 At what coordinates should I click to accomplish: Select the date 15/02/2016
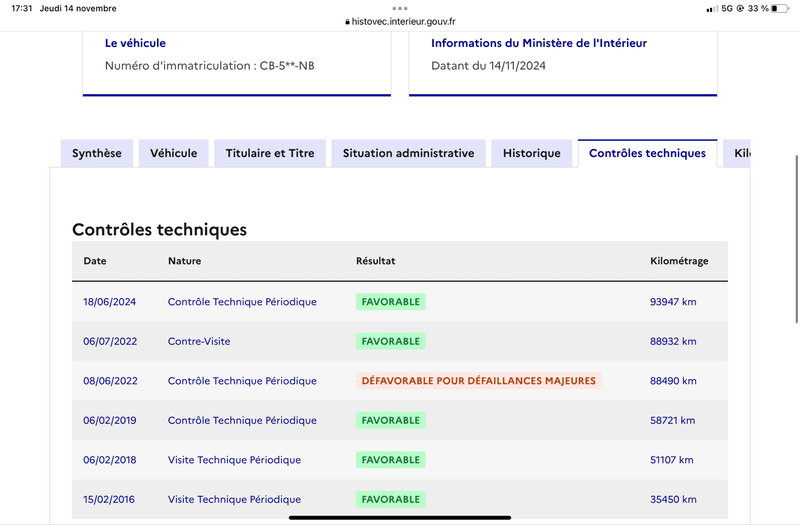click(x=109, y=499)
